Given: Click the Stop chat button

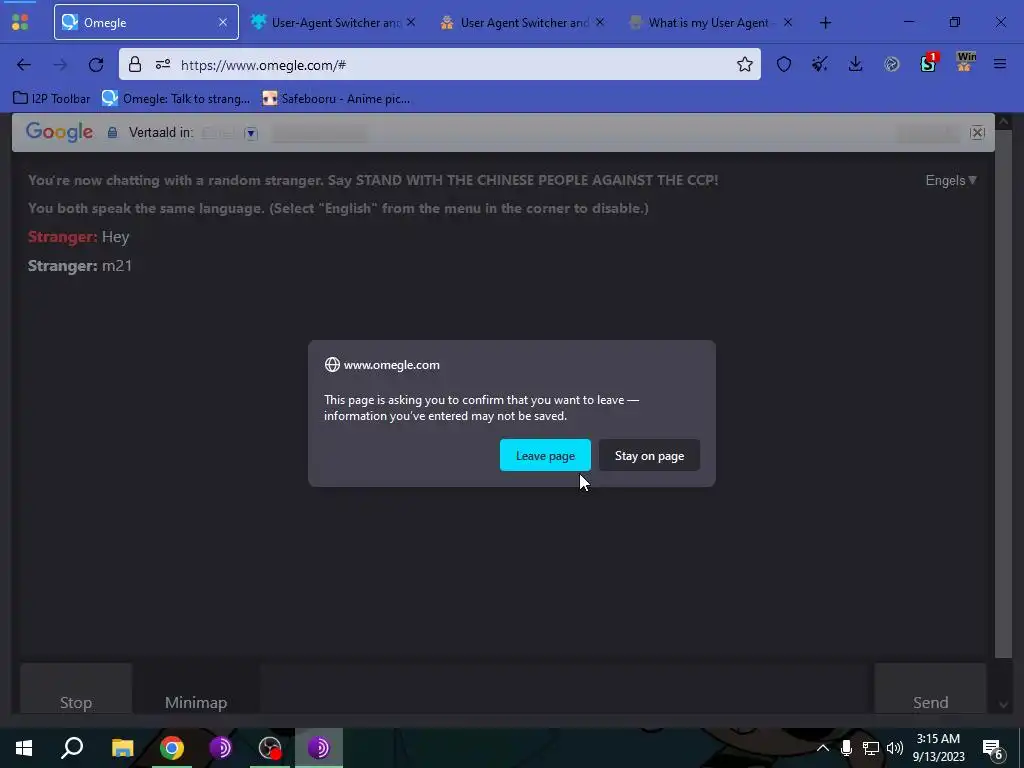Looking at the screenshot, I should (76, 689).
